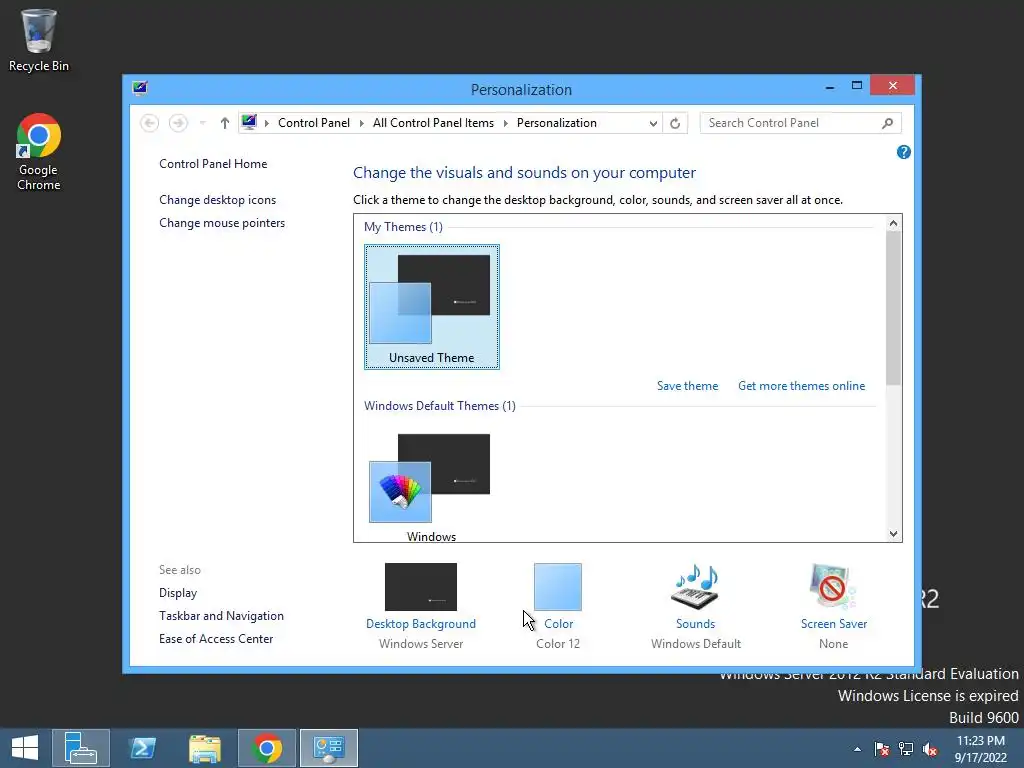Viewport: 1024px width, 768px height.
Task: Select the Unsaved Theme thumbnail
Action: [432, 307]
